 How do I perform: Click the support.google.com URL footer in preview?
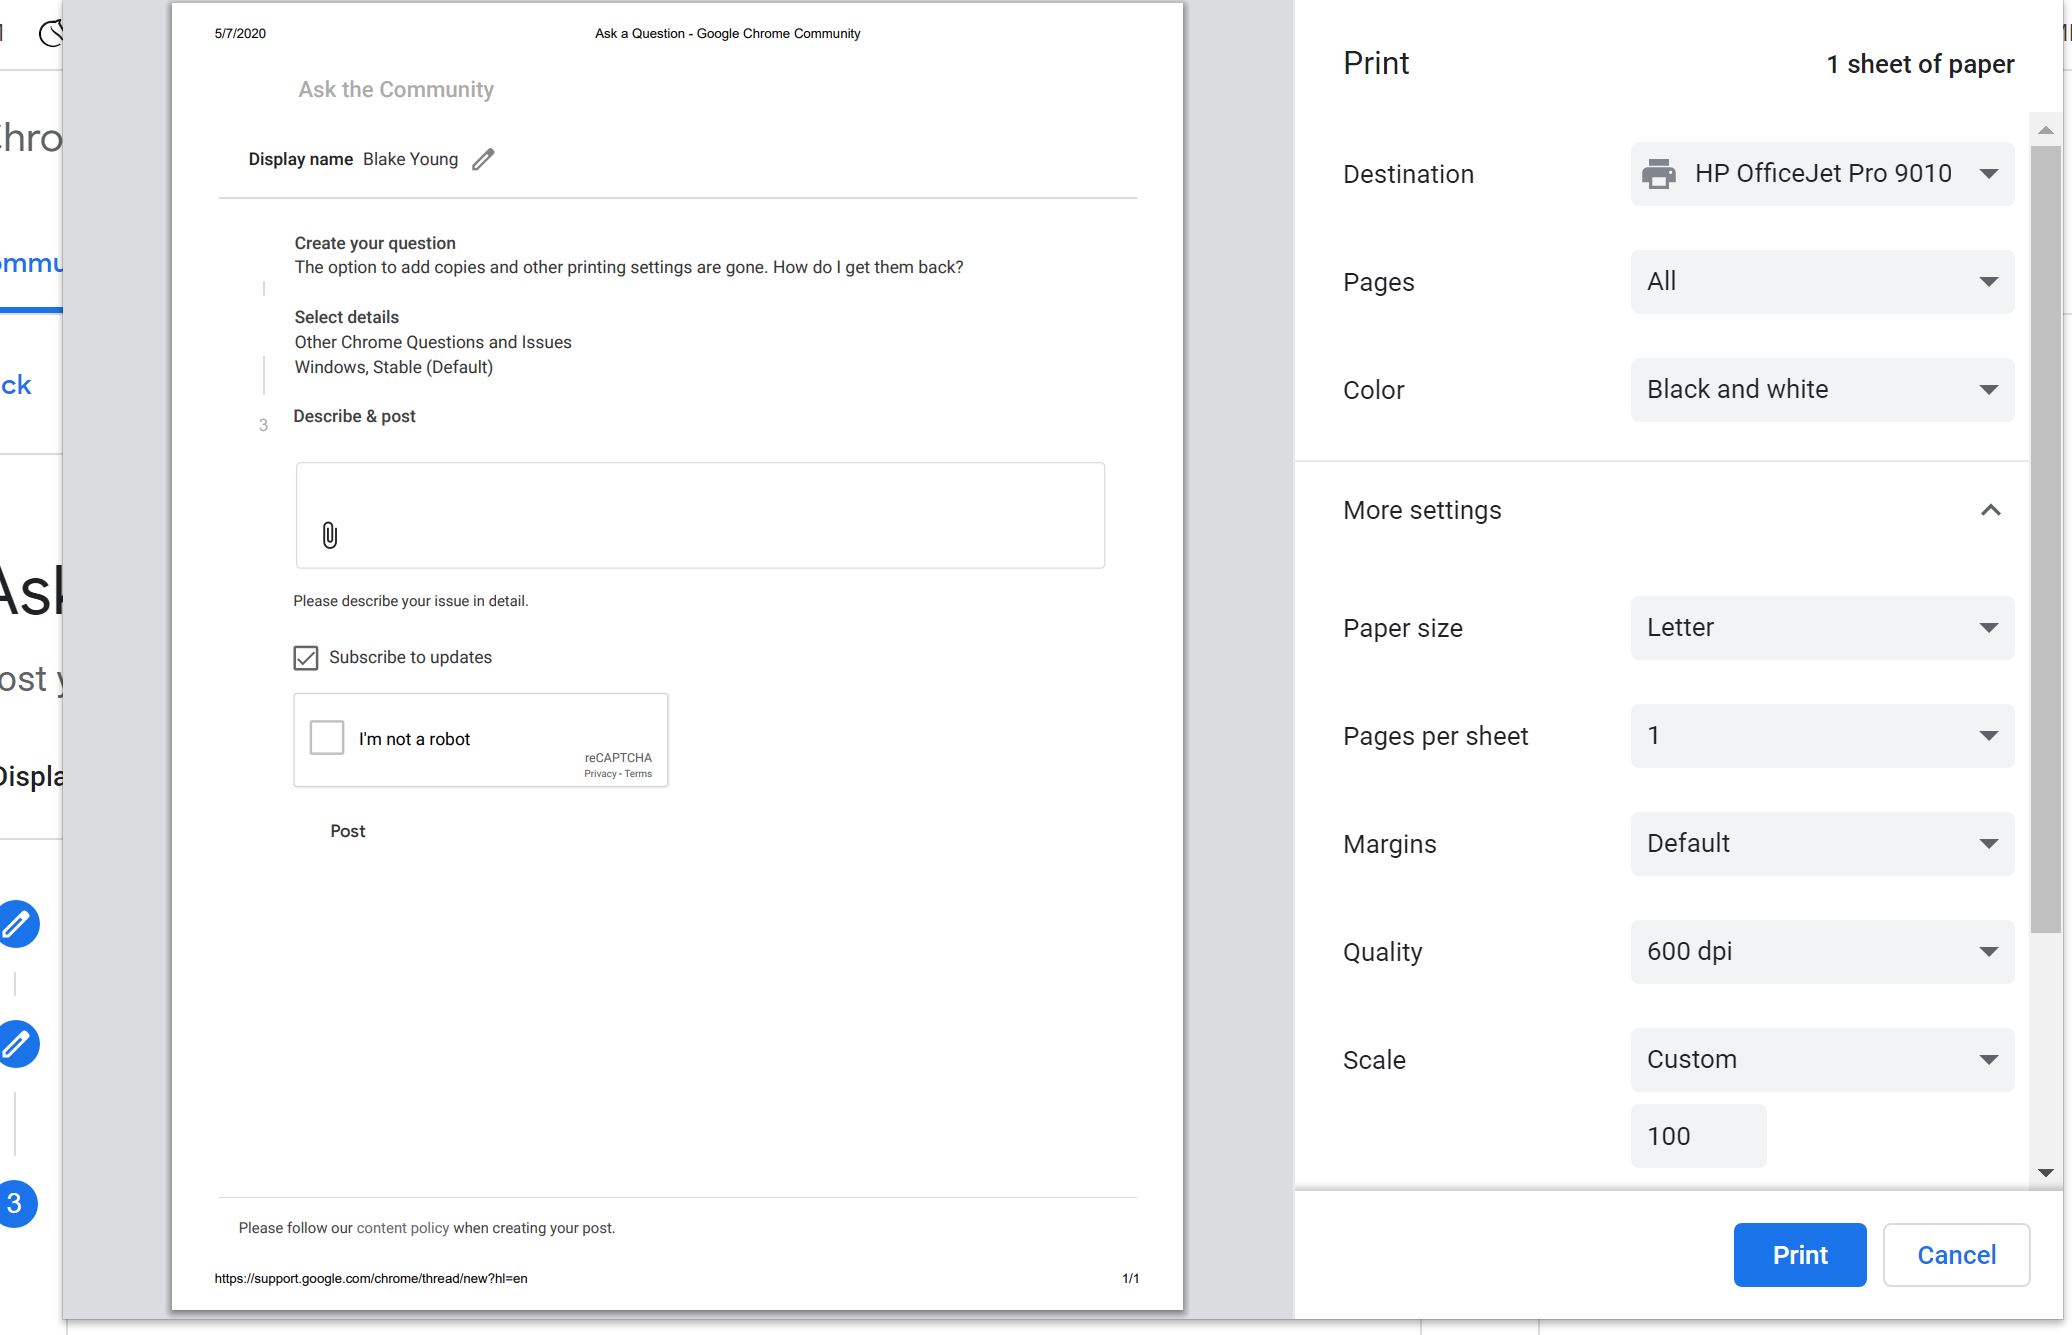(371, 1278)
